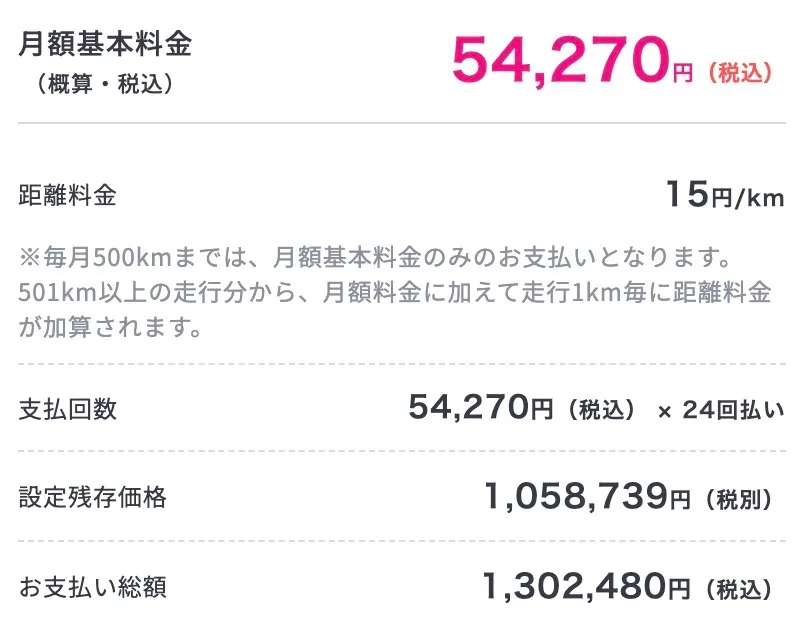The image size is (806, 638).
Task: Click the 月額基本料金 heading
Action: (104, 44)
